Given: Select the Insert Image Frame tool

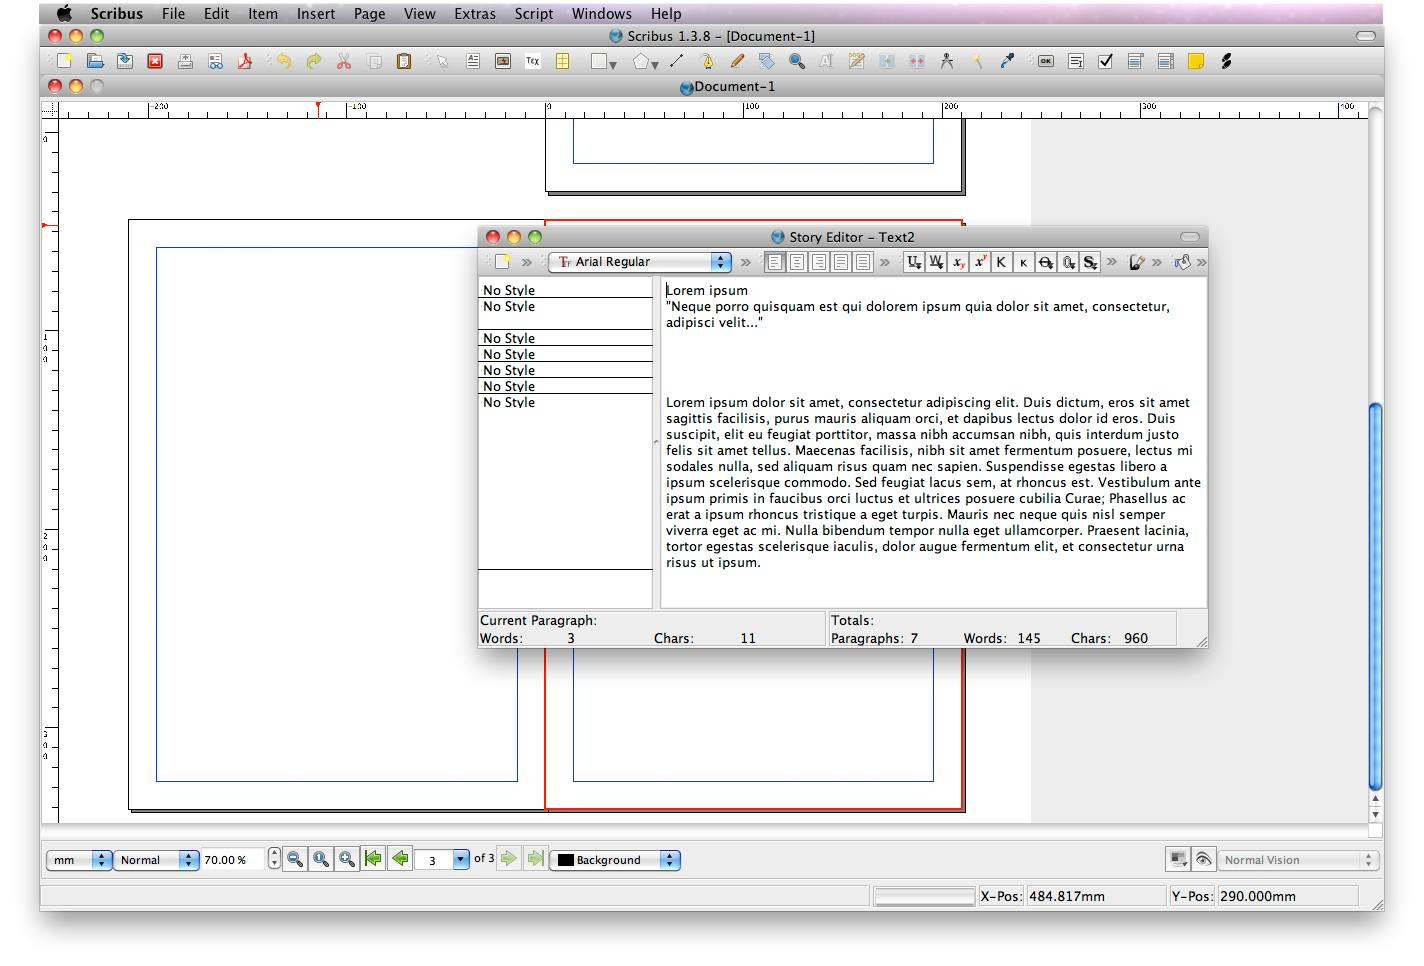Looking at the screenshot, I should [x=503, y=61].
